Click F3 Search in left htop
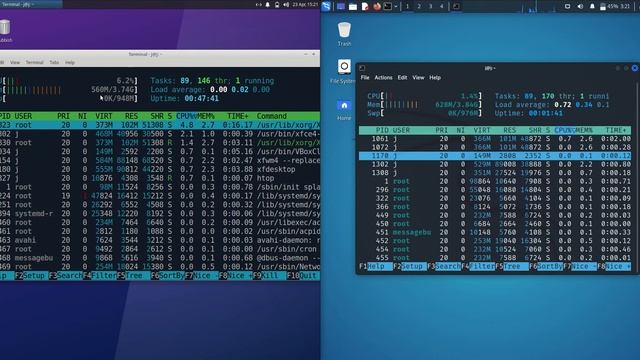 65,276
